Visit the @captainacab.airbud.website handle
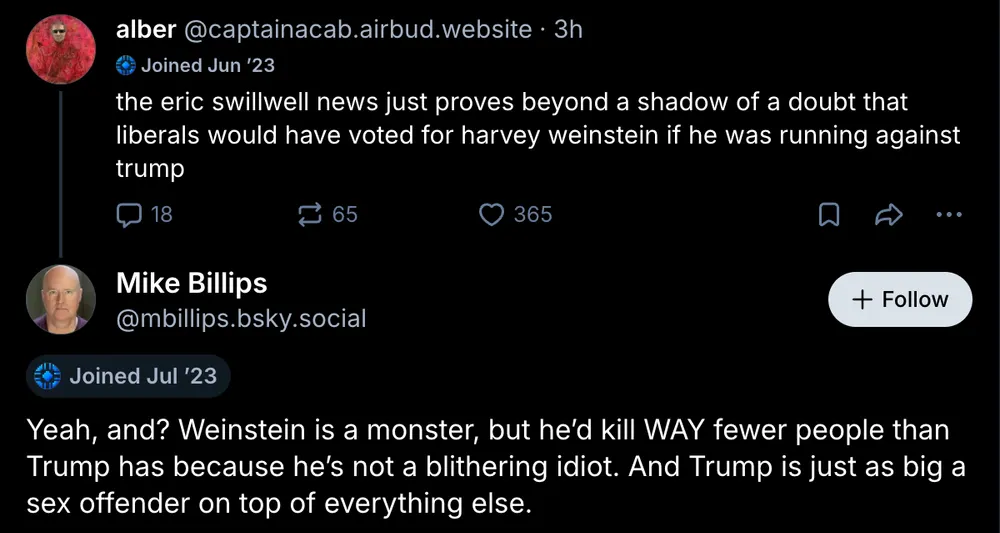Image resolution: width=1000 pixels, height=533 pixels. pyautogui.click(x=358, y=29)
